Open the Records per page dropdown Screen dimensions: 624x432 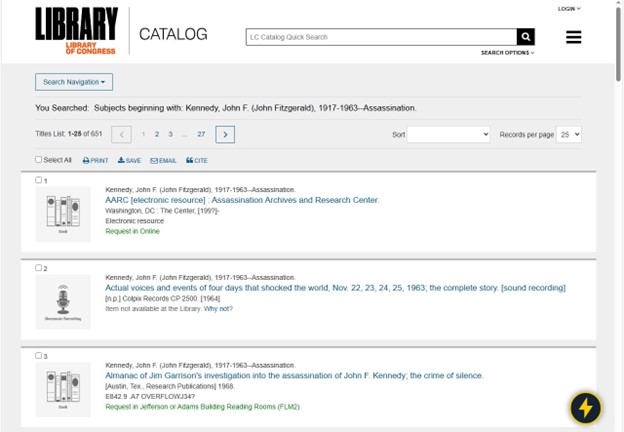click(569, 134)
